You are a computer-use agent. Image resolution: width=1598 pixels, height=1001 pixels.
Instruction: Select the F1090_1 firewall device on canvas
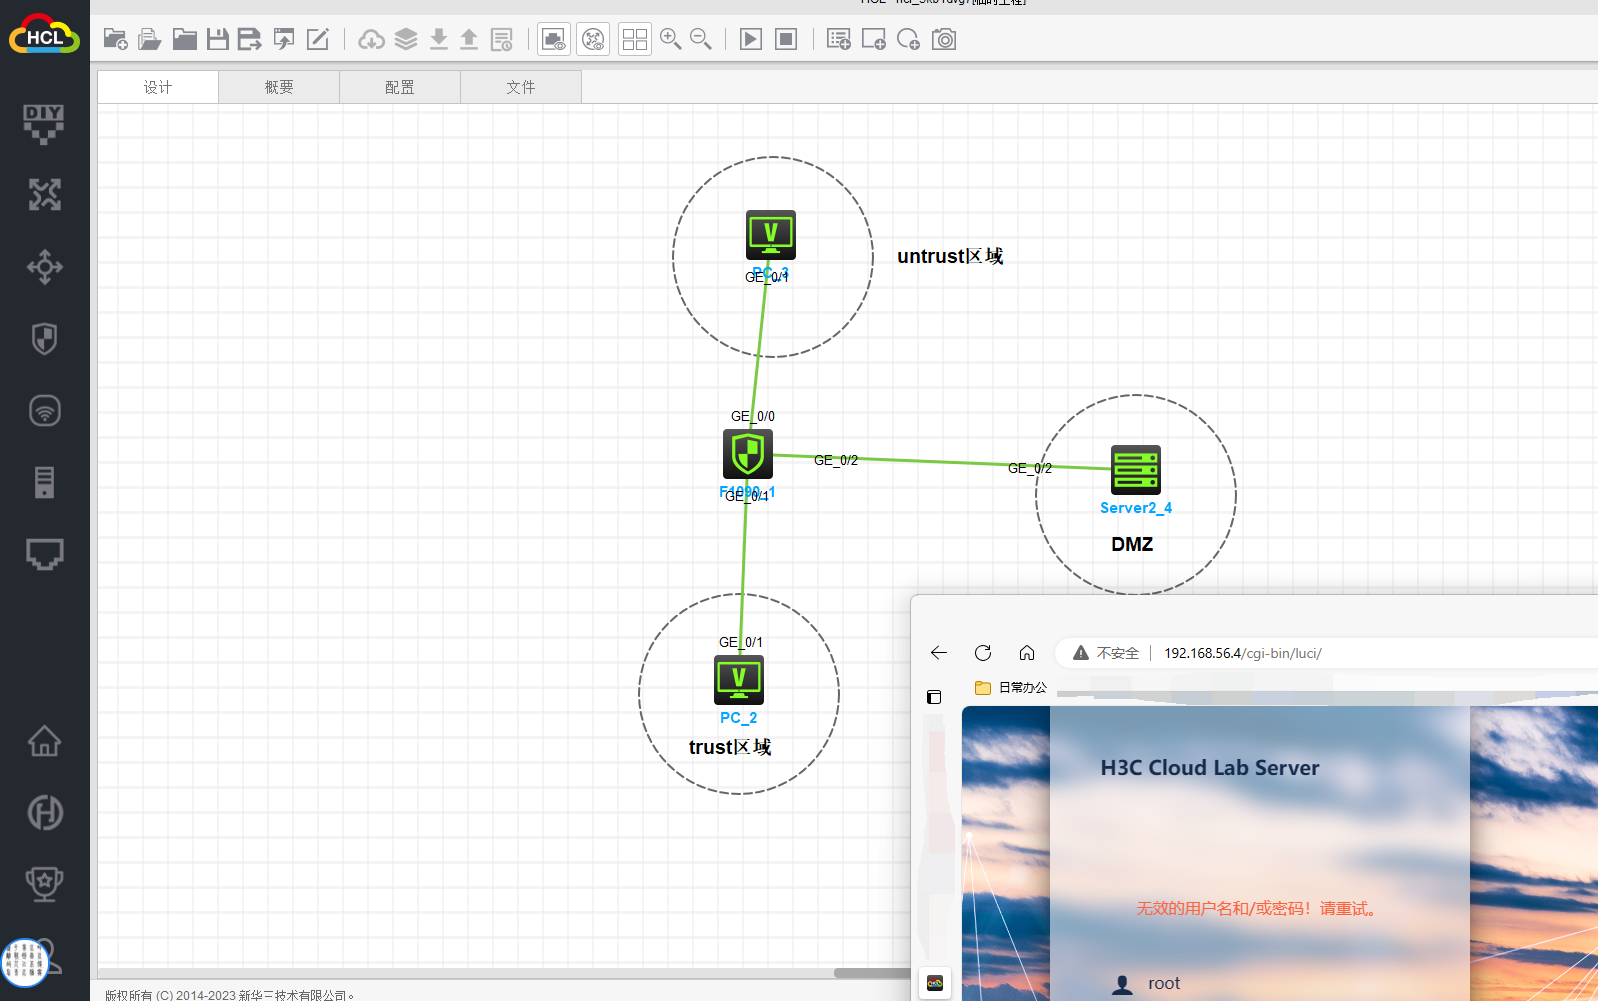pos(747,454)
